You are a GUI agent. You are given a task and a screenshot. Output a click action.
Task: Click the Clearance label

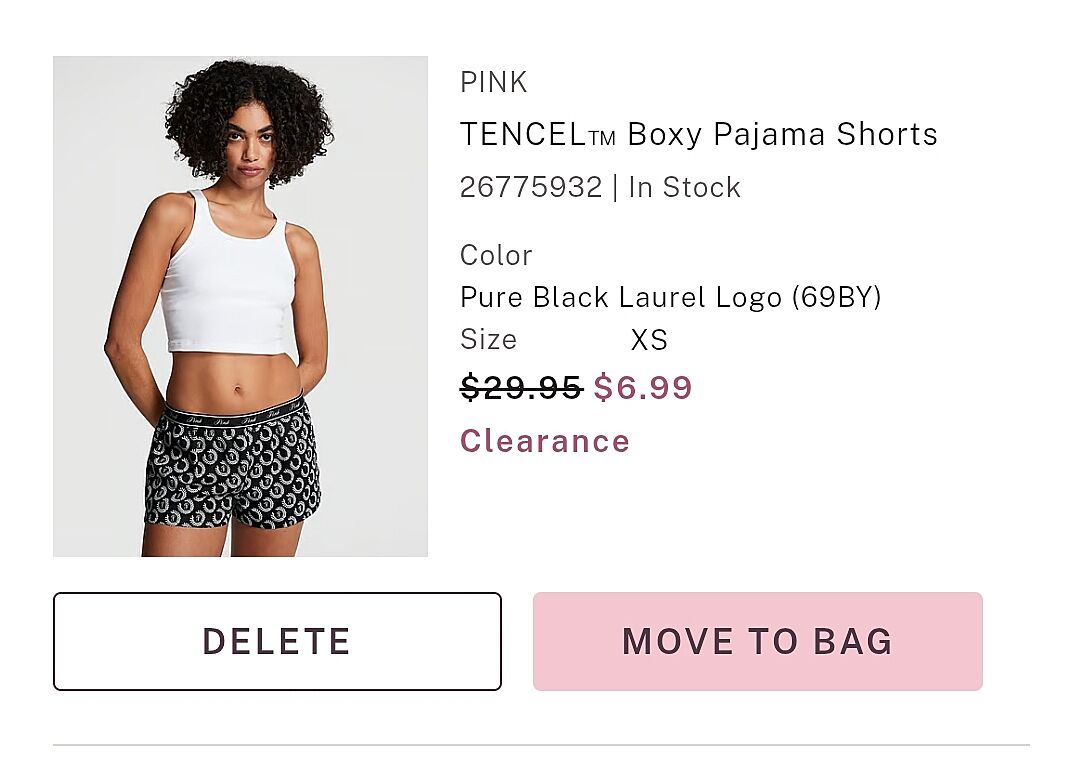(x=545, y=441)
